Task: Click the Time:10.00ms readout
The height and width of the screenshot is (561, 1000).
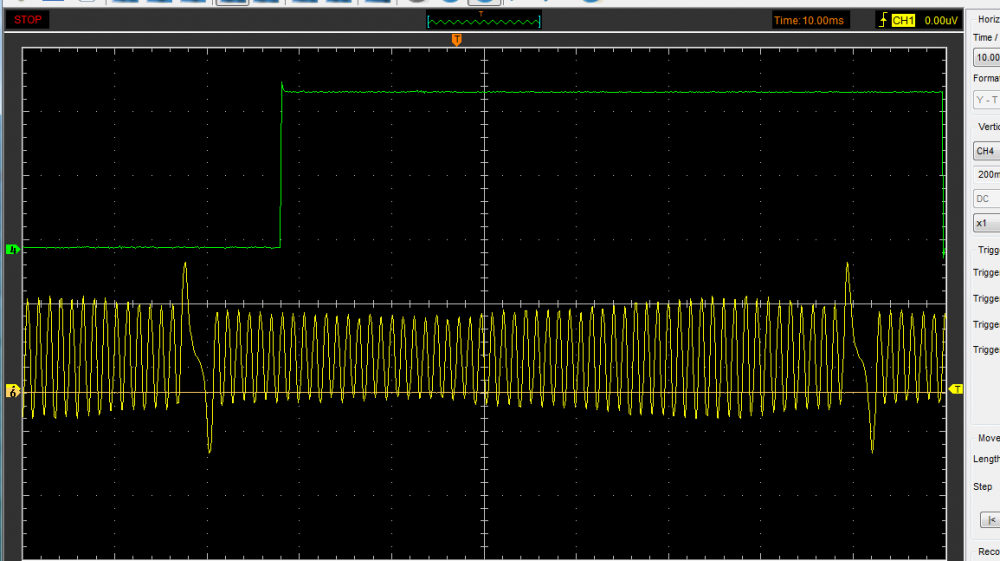Action: tap(810, 20)
